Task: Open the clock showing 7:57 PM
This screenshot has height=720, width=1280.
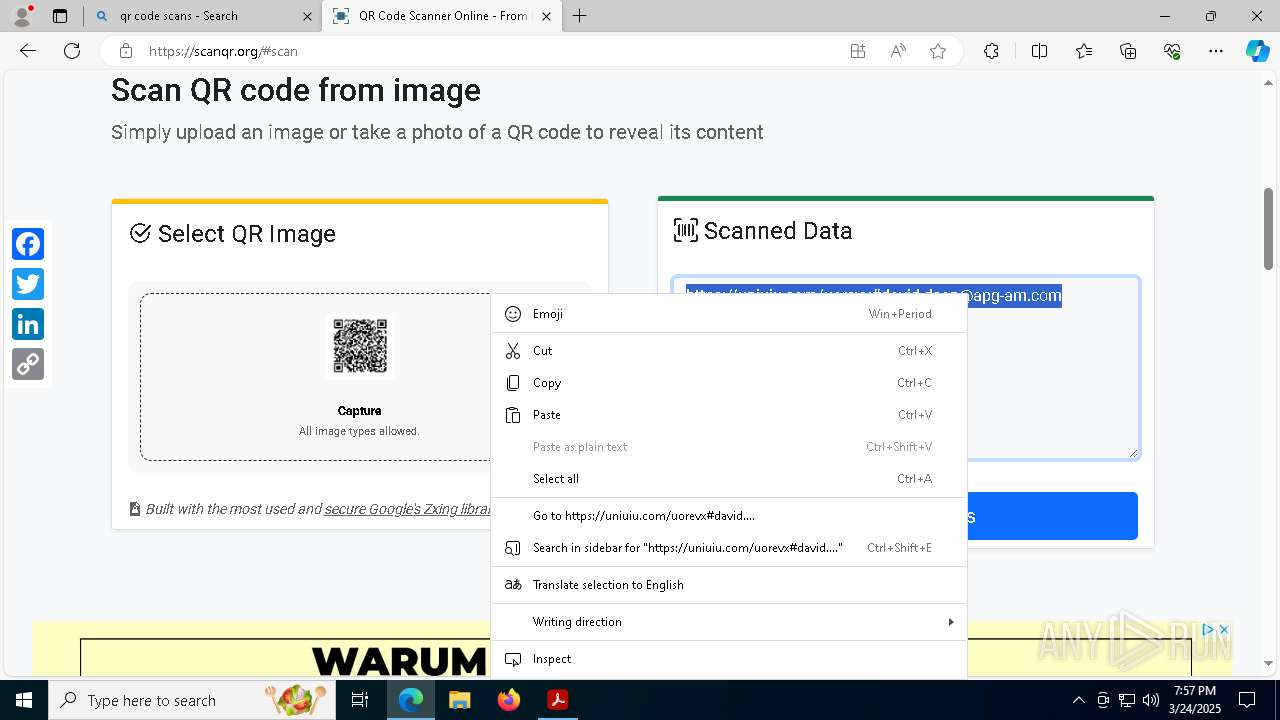Action: [1195, 700]
